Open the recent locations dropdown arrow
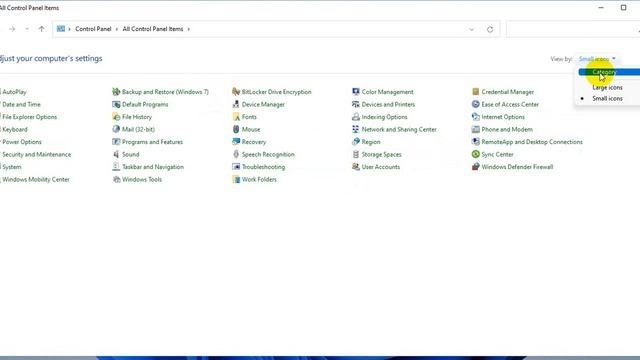This screenshot has width=640, height=360. 27,29
